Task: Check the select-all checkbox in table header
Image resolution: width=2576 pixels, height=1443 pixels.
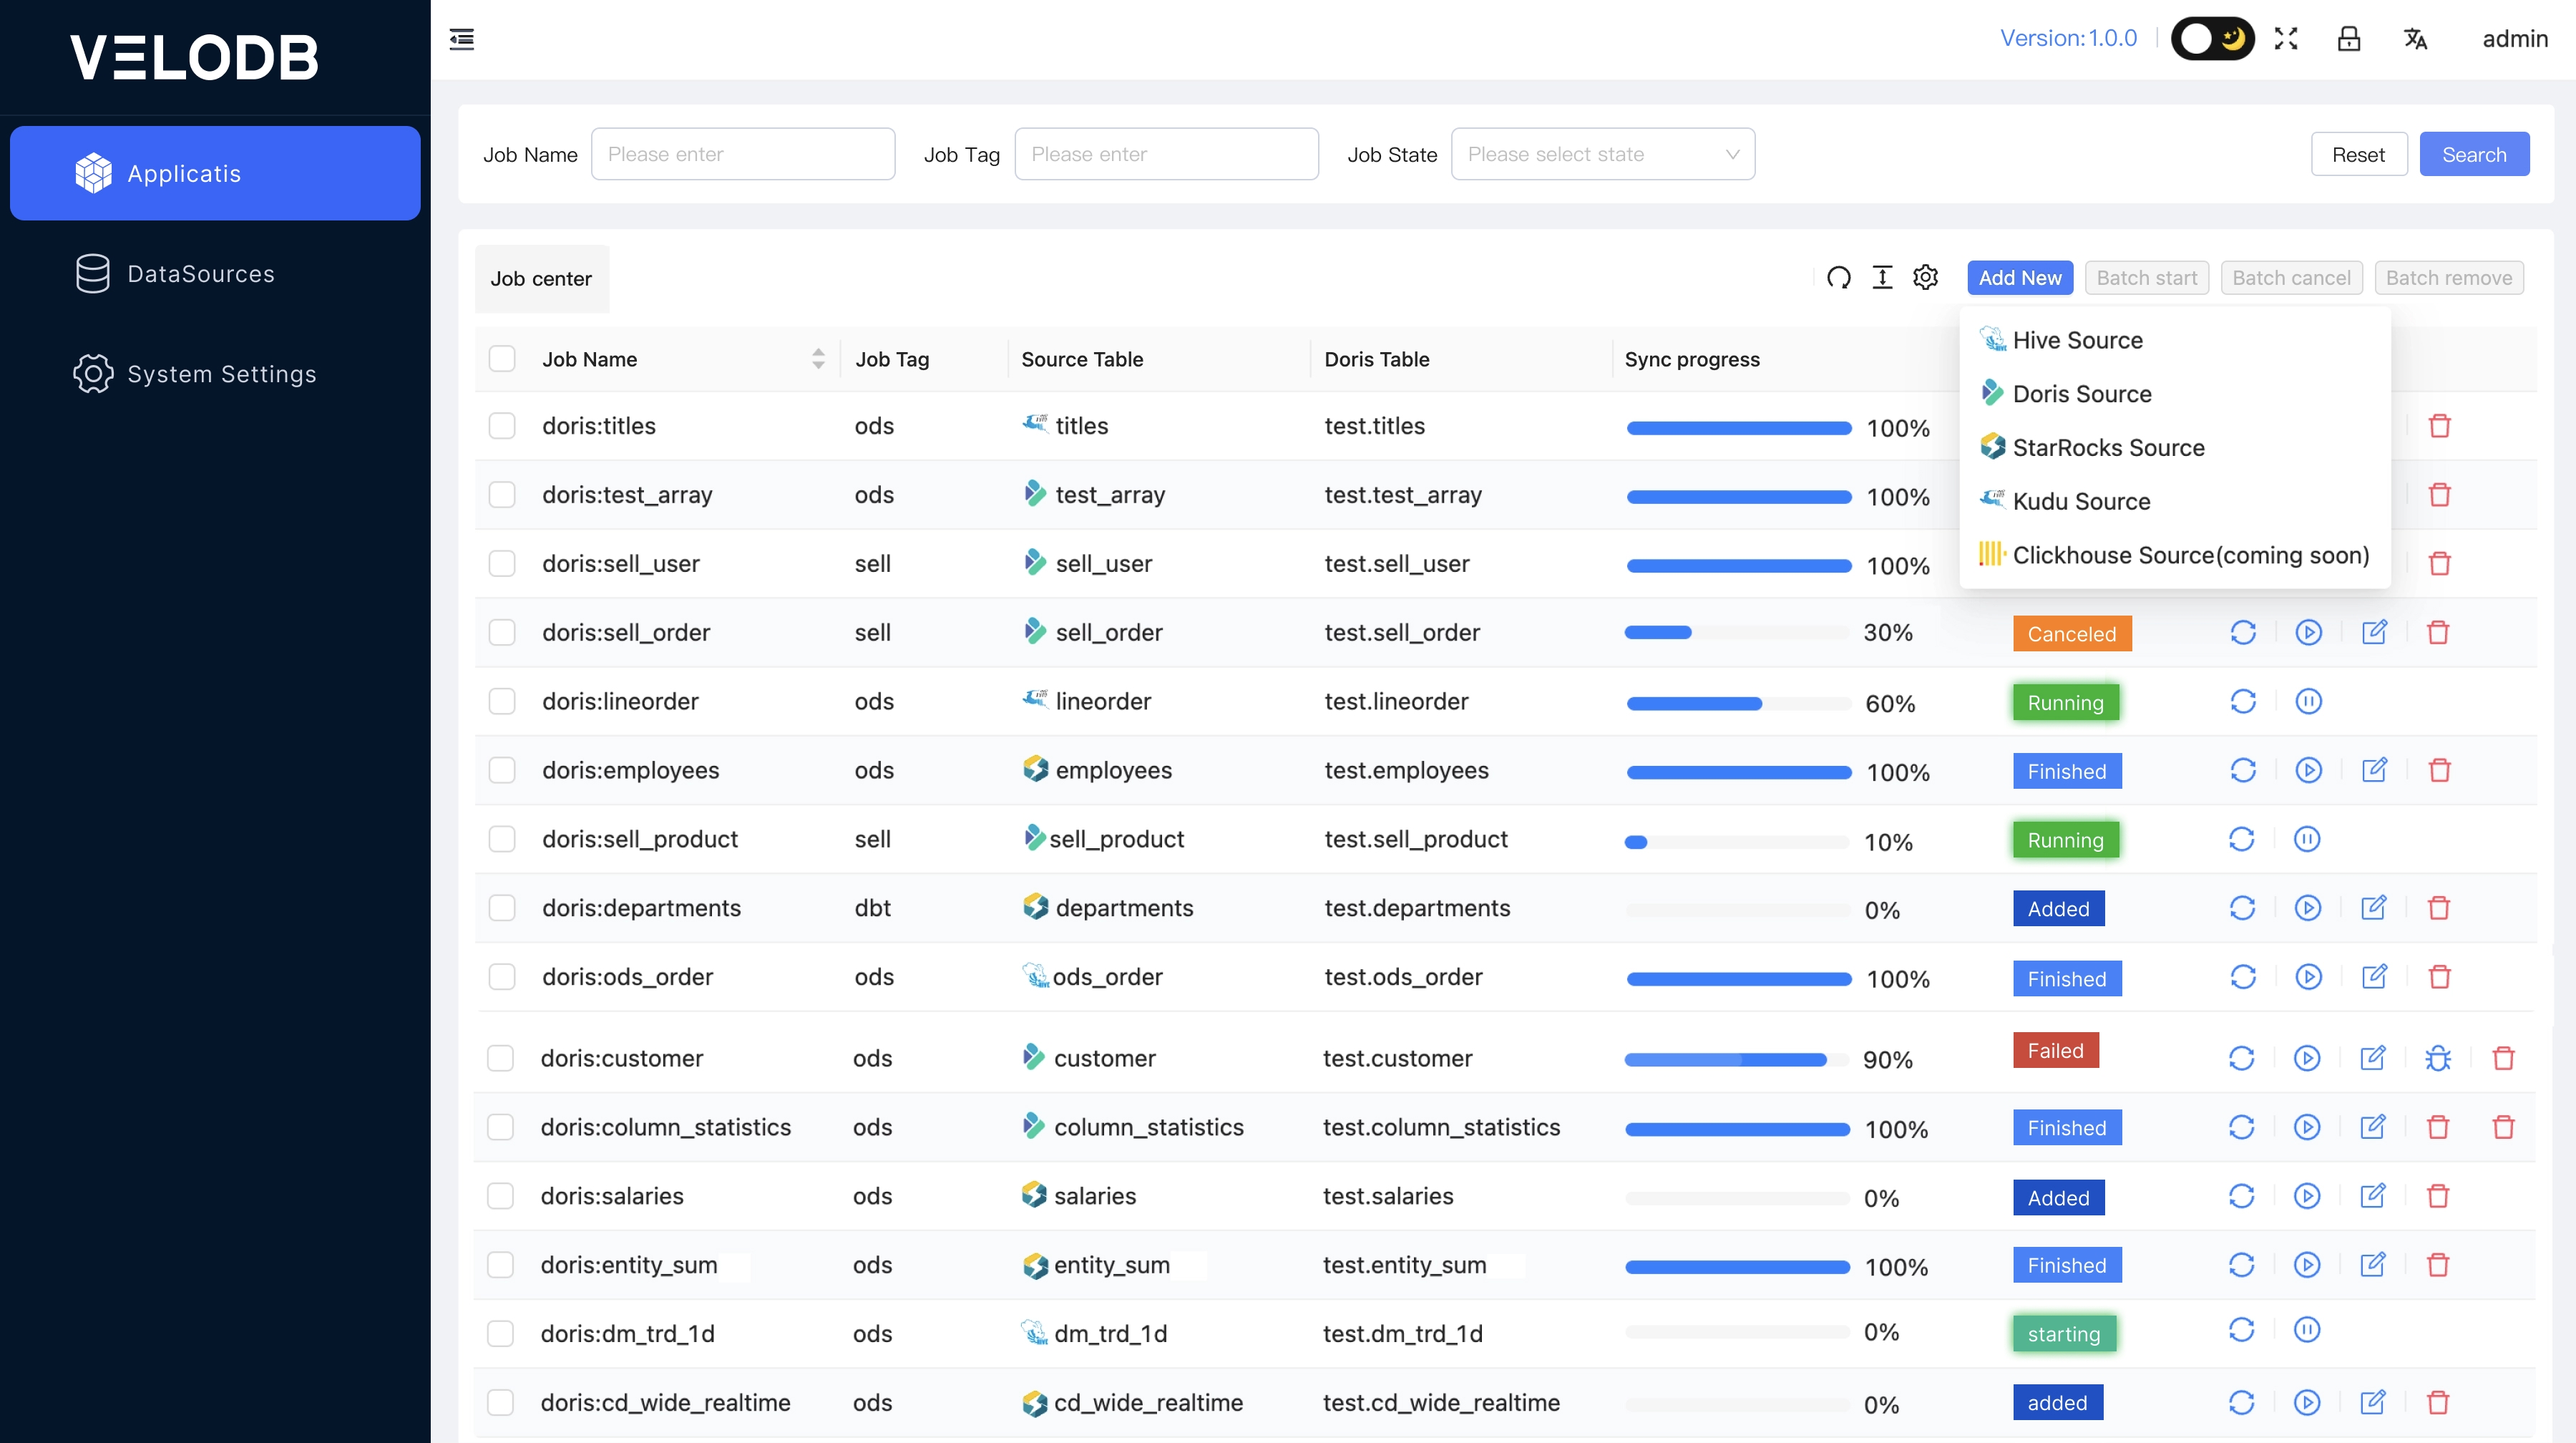Action: pos(502,359)
